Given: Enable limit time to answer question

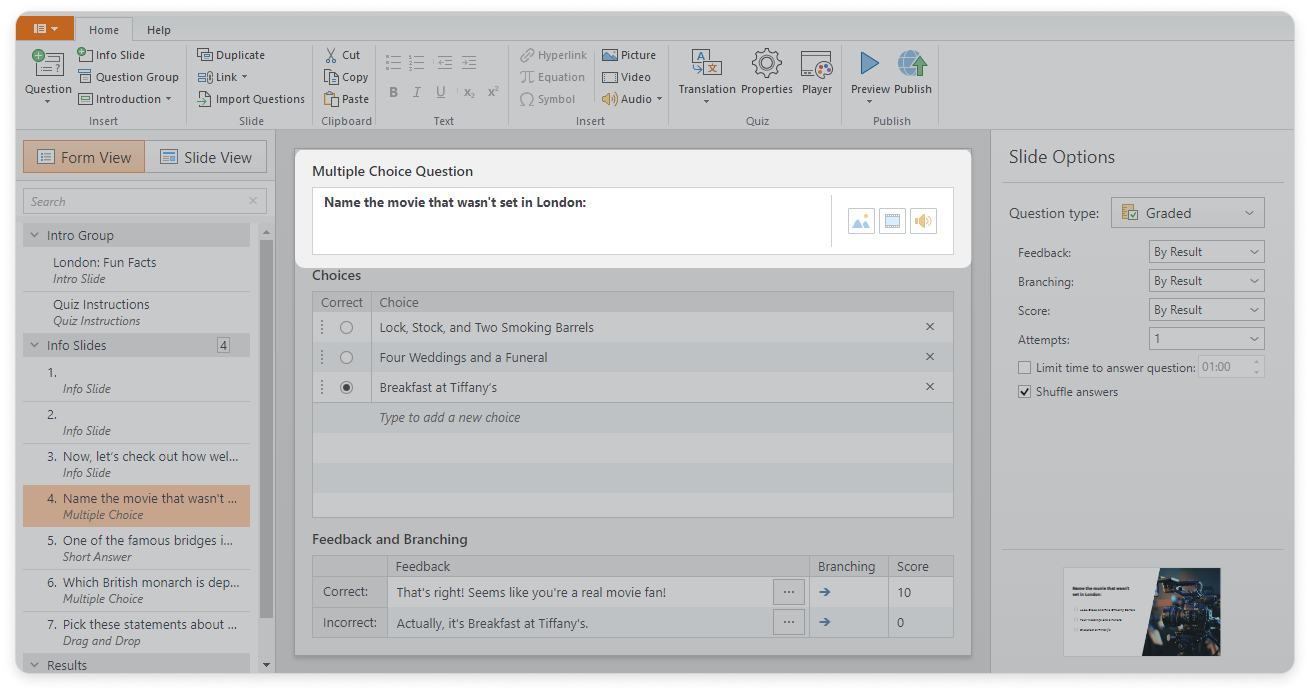Looking at the screenshot, I should click(1024, 368).
